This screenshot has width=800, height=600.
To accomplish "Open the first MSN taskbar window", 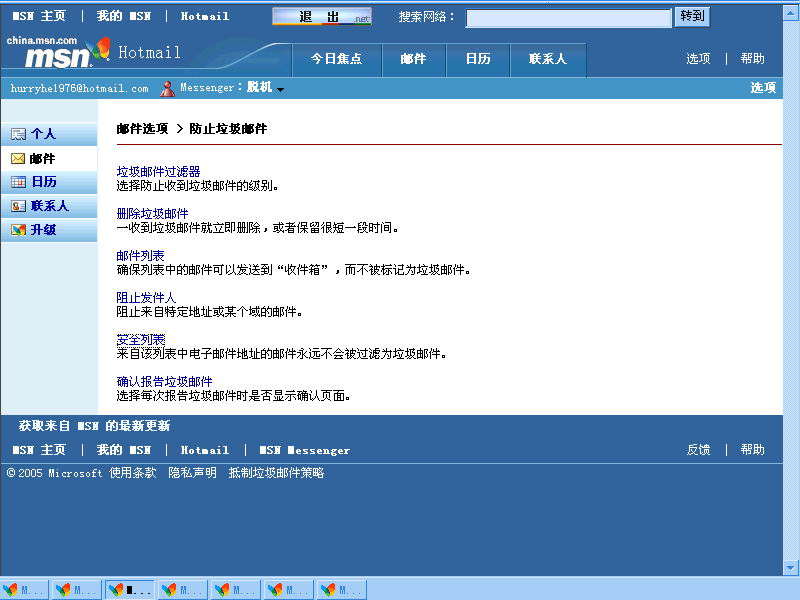I will click(x=24, y=590).
